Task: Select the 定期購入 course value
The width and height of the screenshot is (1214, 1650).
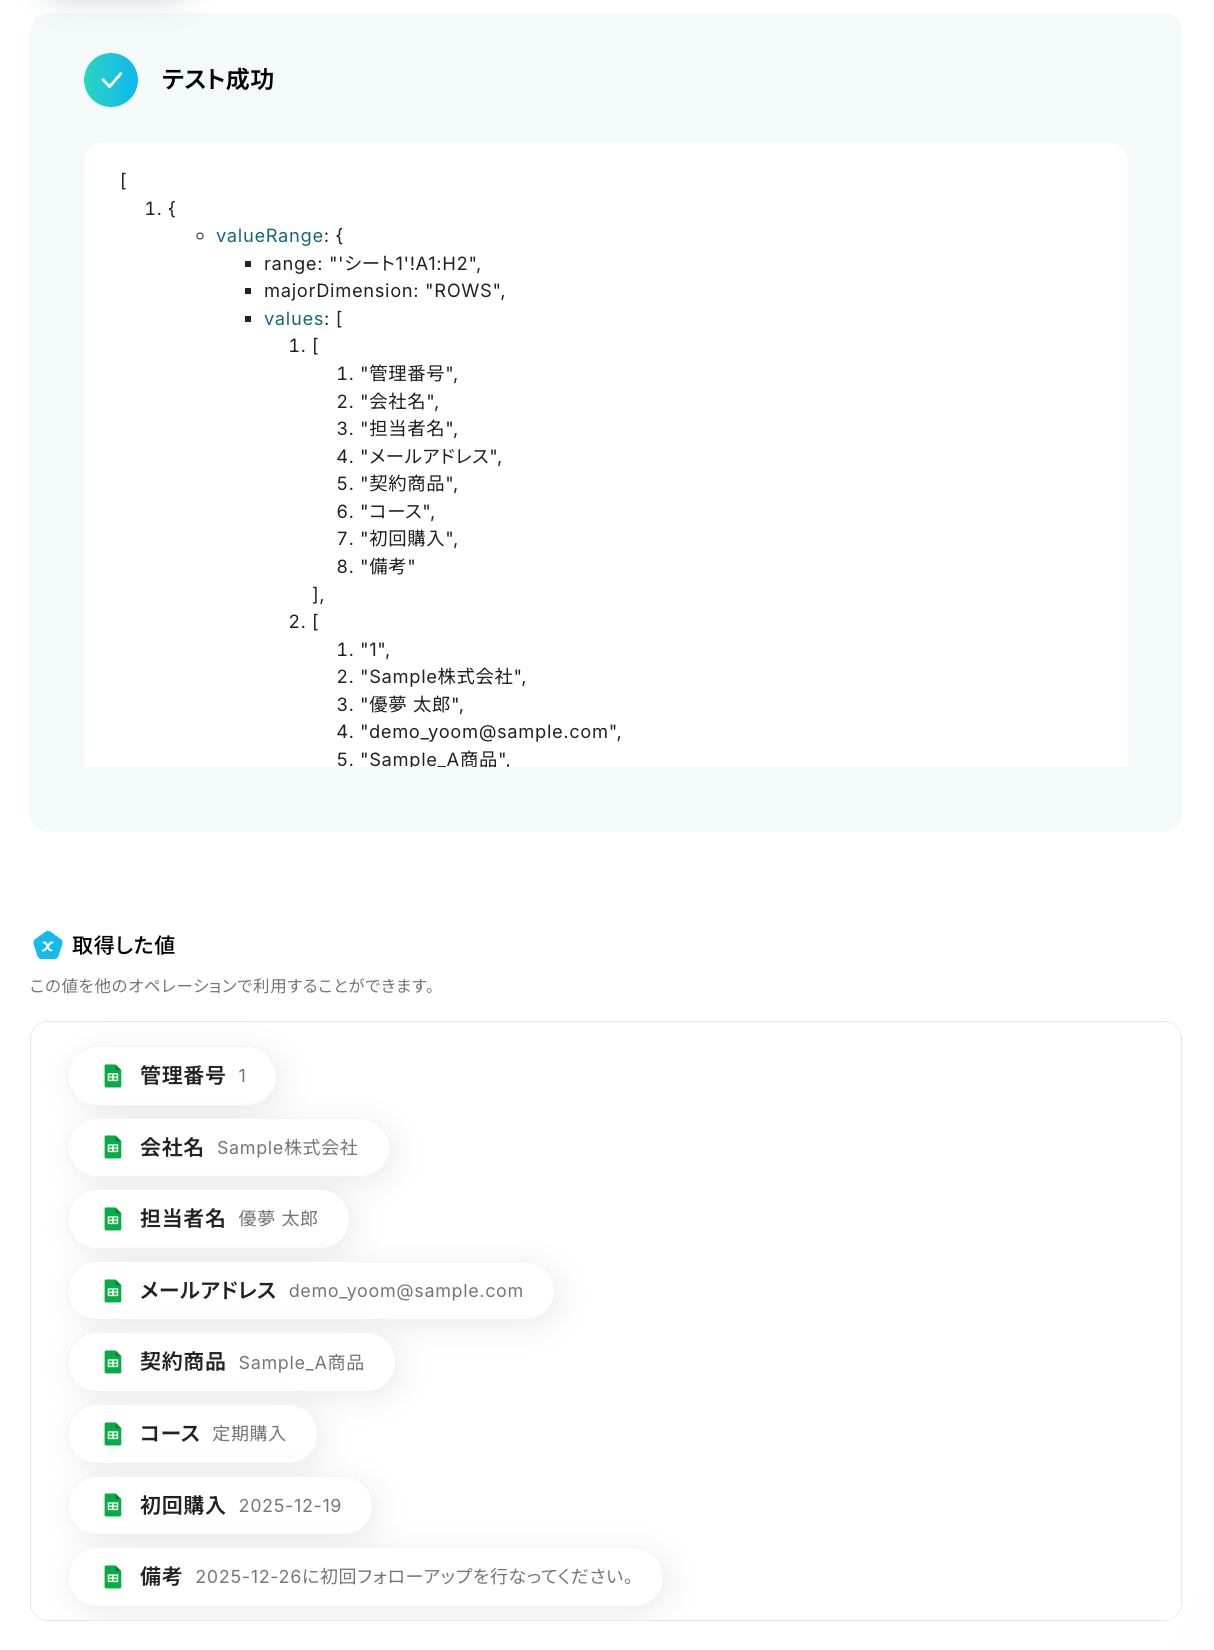Action: click(x=249, y=1434)
